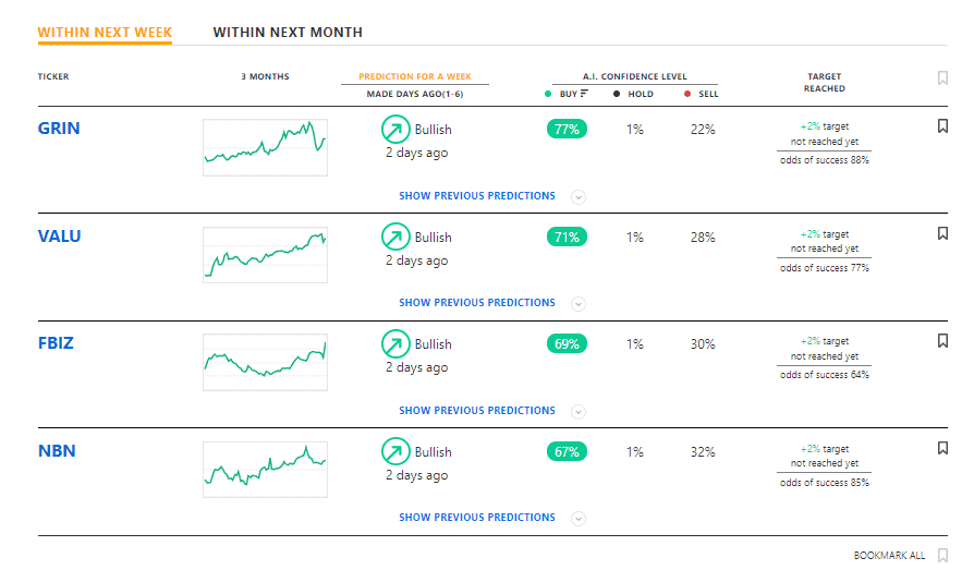The image size is (974, 583).
Task: Switch to Within Next Month tab
Action: (x=288, y=32)
